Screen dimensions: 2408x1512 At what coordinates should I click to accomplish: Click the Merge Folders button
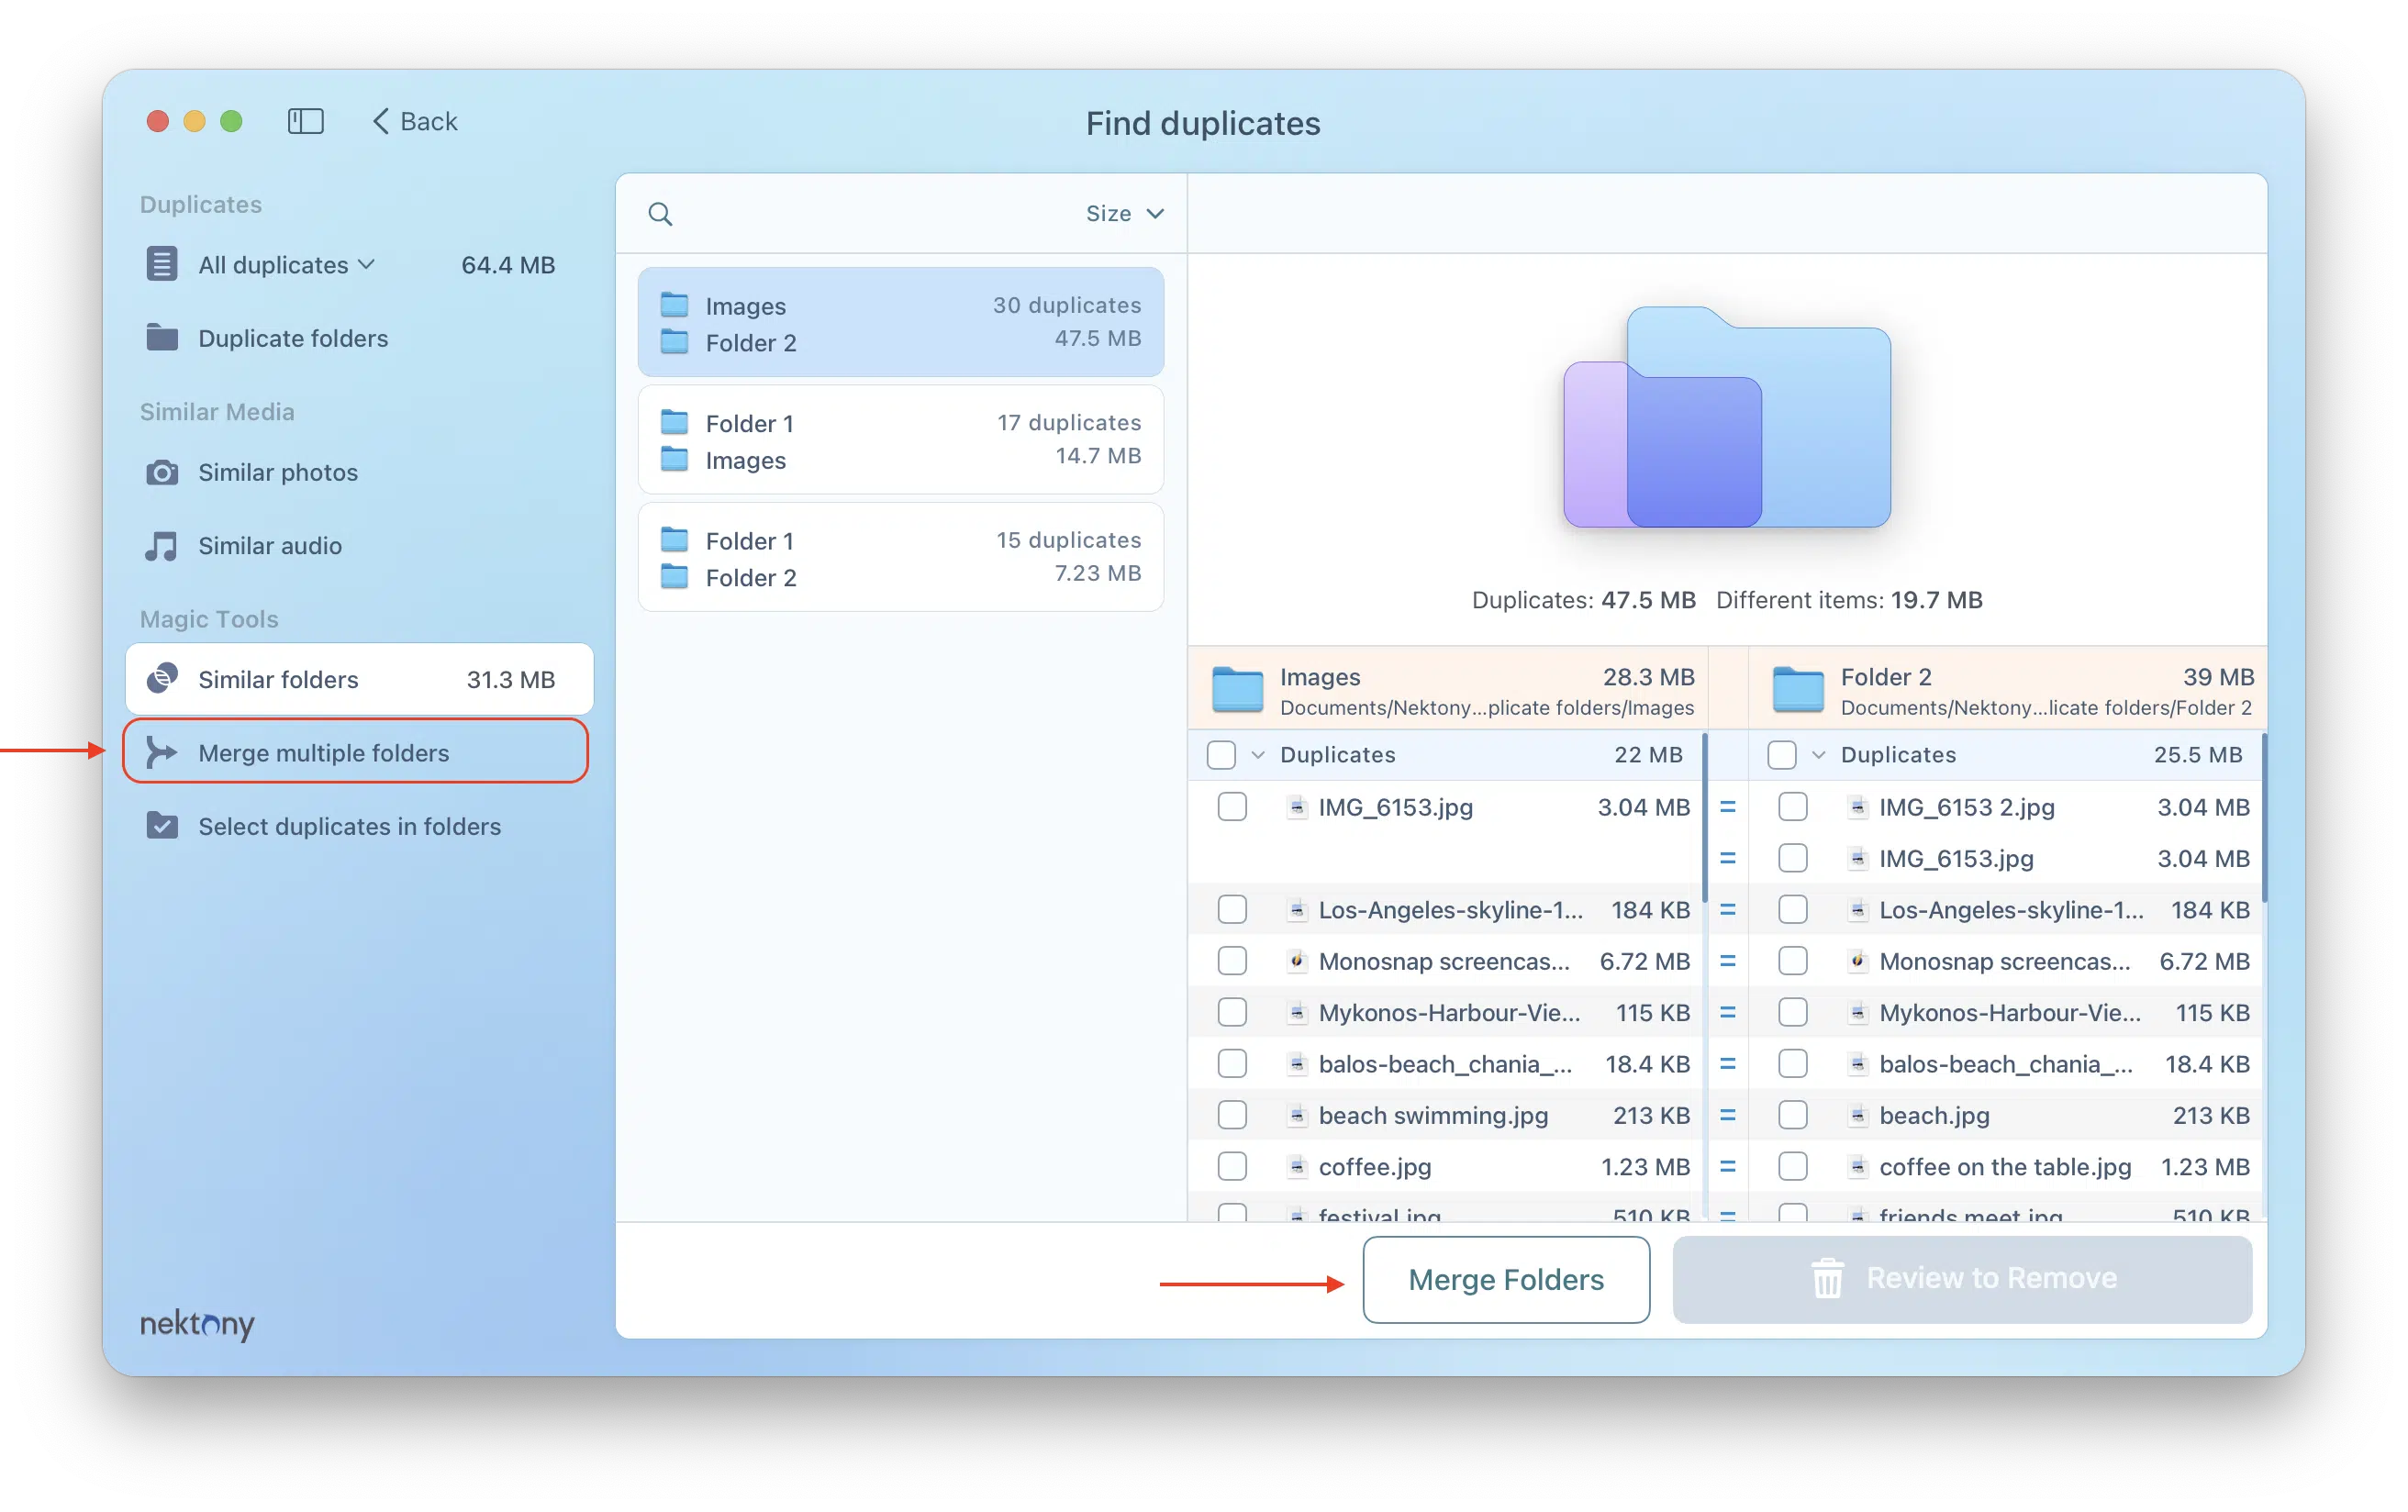(x=1505, y=1279)
